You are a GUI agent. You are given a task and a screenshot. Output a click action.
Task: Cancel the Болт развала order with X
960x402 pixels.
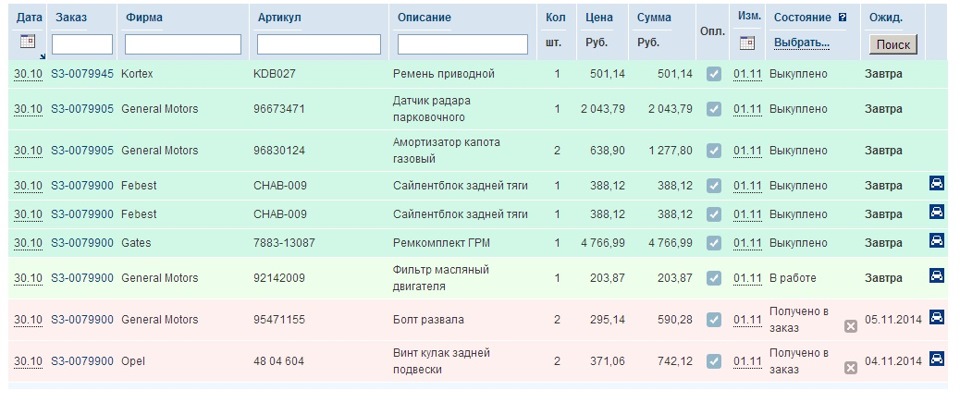pyautogui.click(x=851, y=326)
